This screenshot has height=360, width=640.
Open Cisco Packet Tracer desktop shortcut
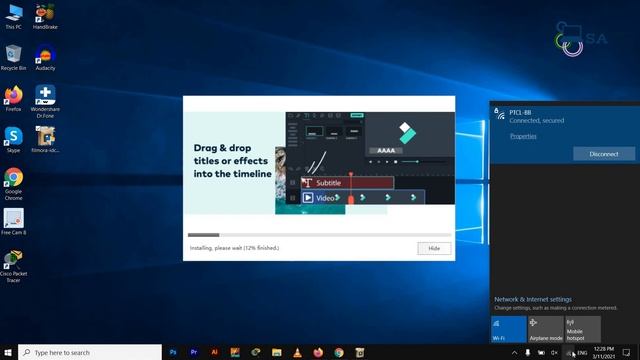point(13,266)
